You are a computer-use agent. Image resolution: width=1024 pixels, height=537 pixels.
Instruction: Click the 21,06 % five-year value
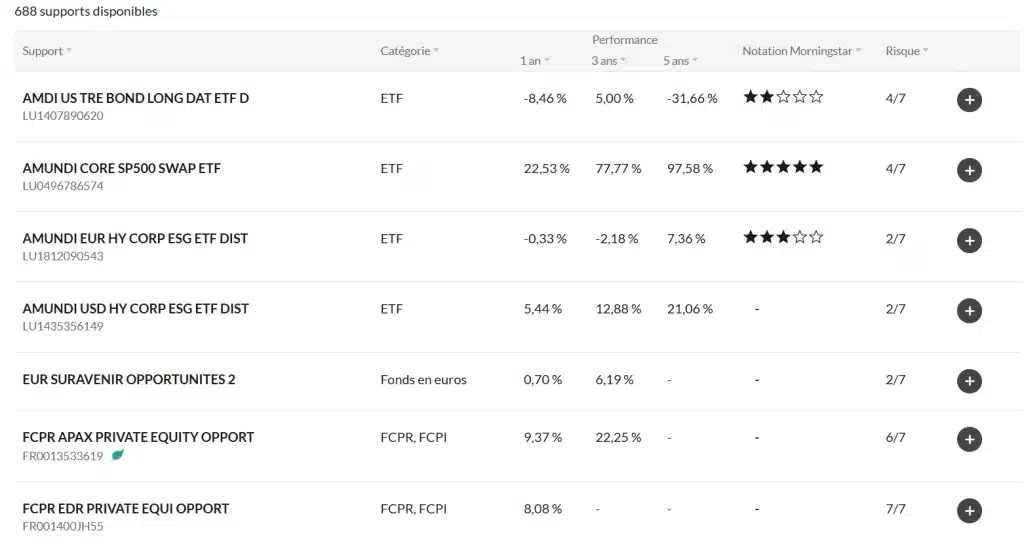click(690, 309)
